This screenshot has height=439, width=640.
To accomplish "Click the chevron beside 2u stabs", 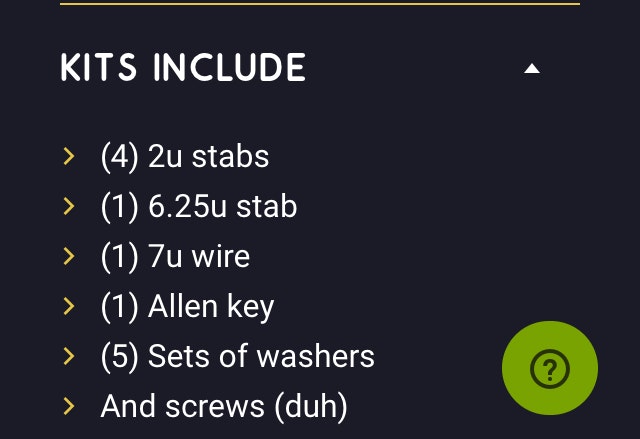I will click(x=69, y=156).
